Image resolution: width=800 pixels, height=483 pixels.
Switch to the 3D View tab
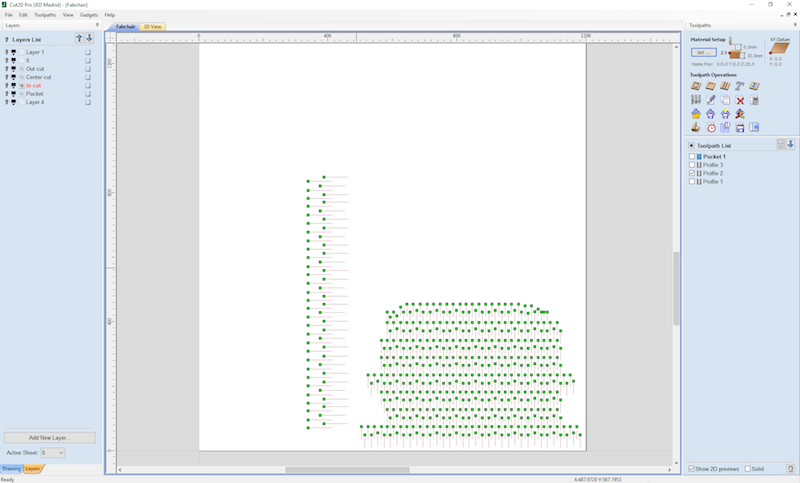(x=153, y=27)
